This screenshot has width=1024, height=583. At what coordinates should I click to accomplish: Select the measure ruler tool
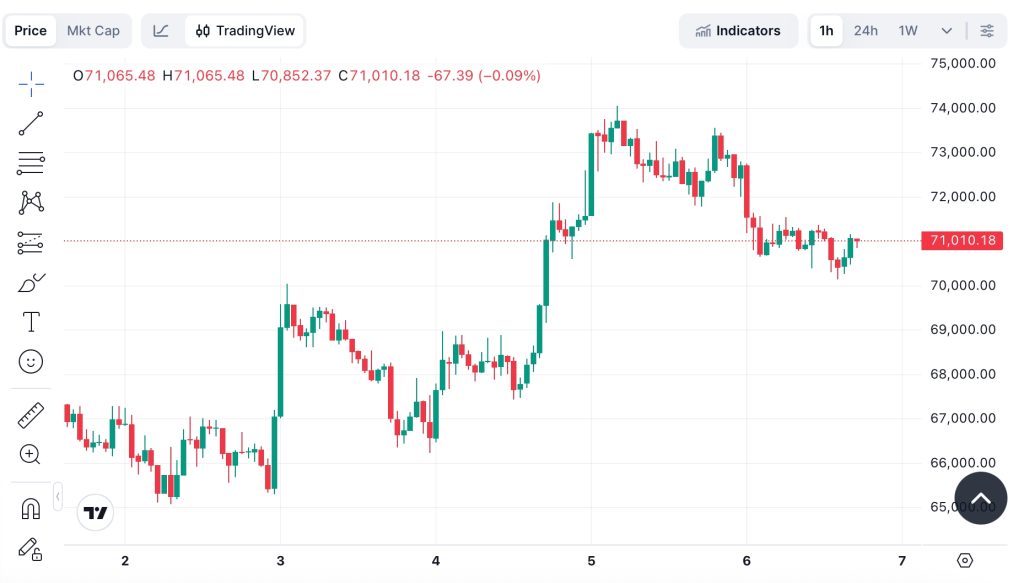pyautogui.click(x=30, y=415)
